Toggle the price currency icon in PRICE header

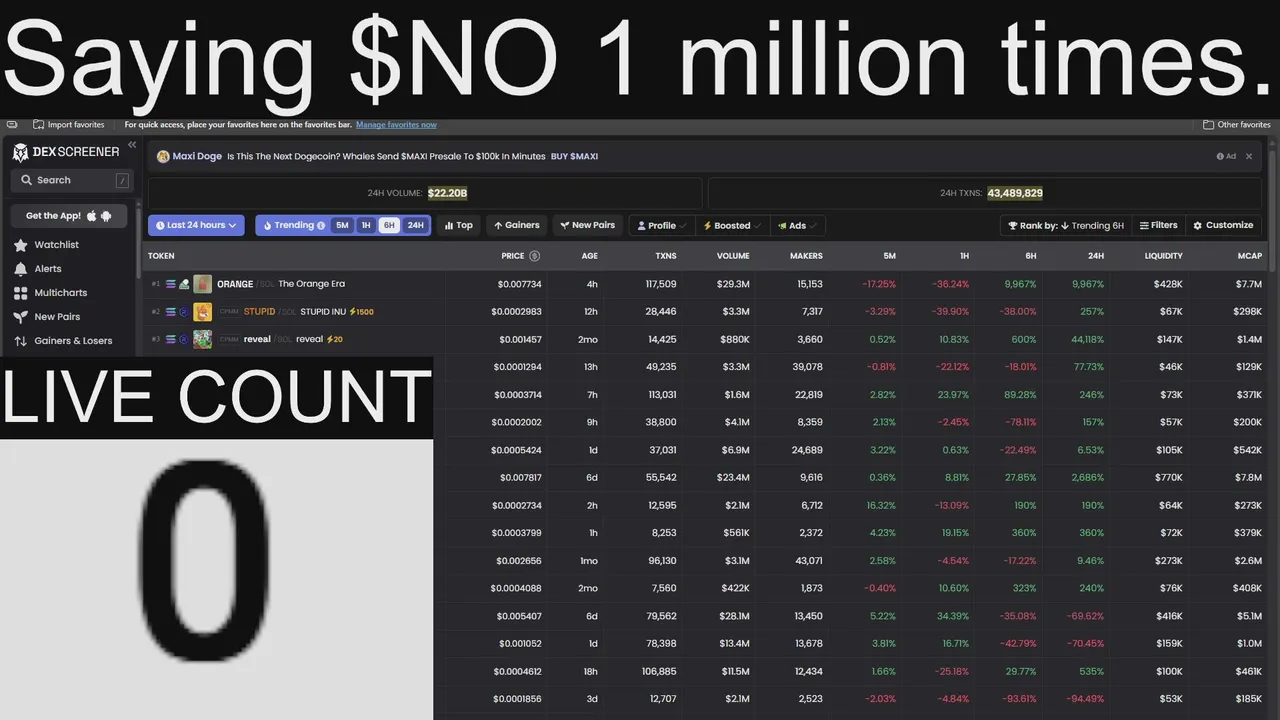[534, 256]
